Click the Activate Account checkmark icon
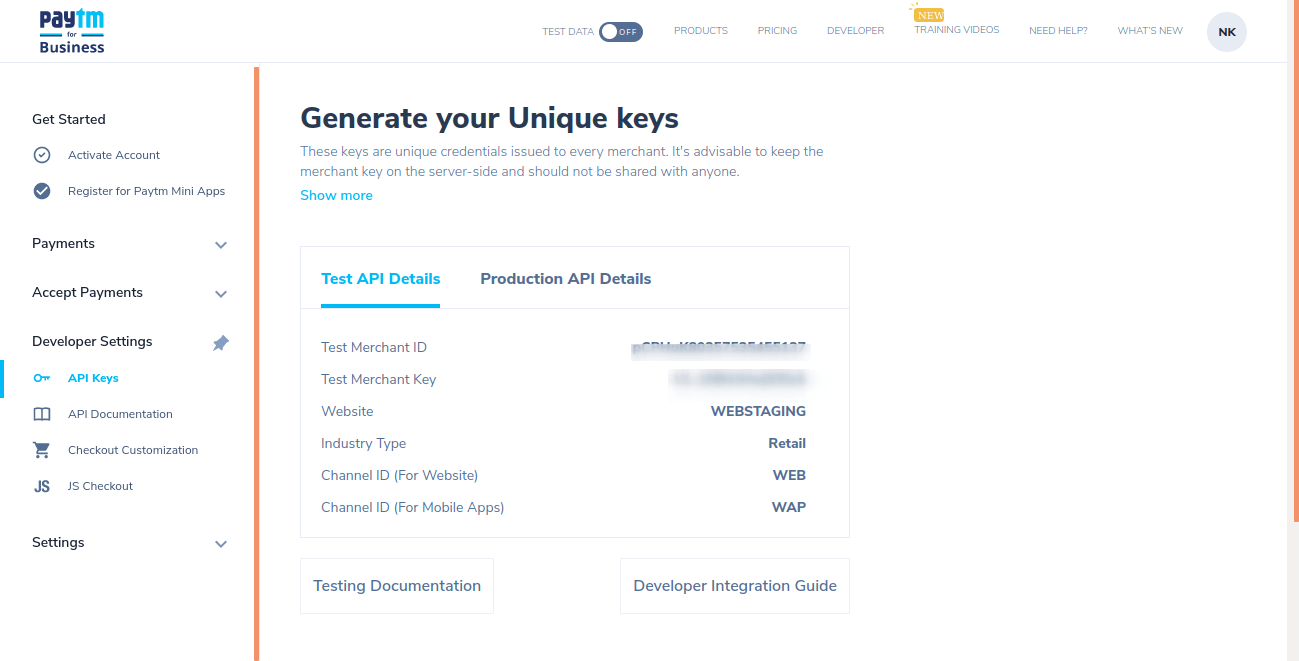1299x661 pixels. click(x=42, y=155)
